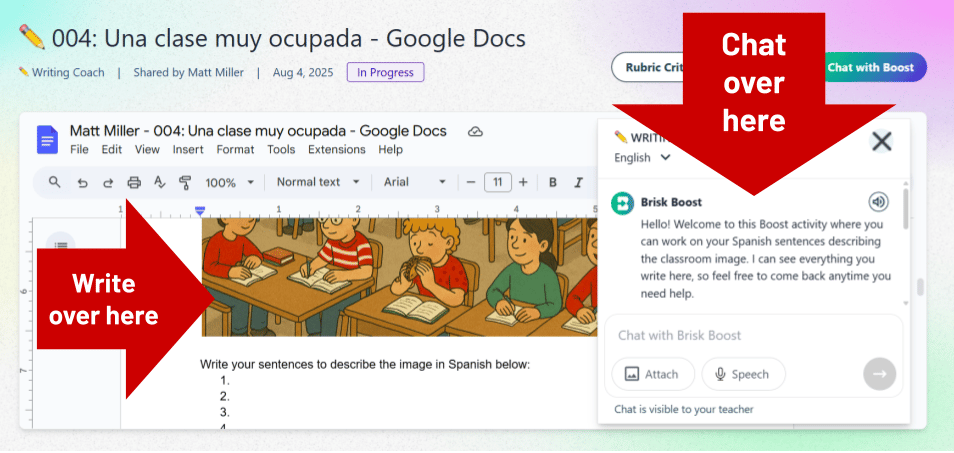Screen dimensions: 954x453
Task: Run spelling and grammar check
Action: 159,182
